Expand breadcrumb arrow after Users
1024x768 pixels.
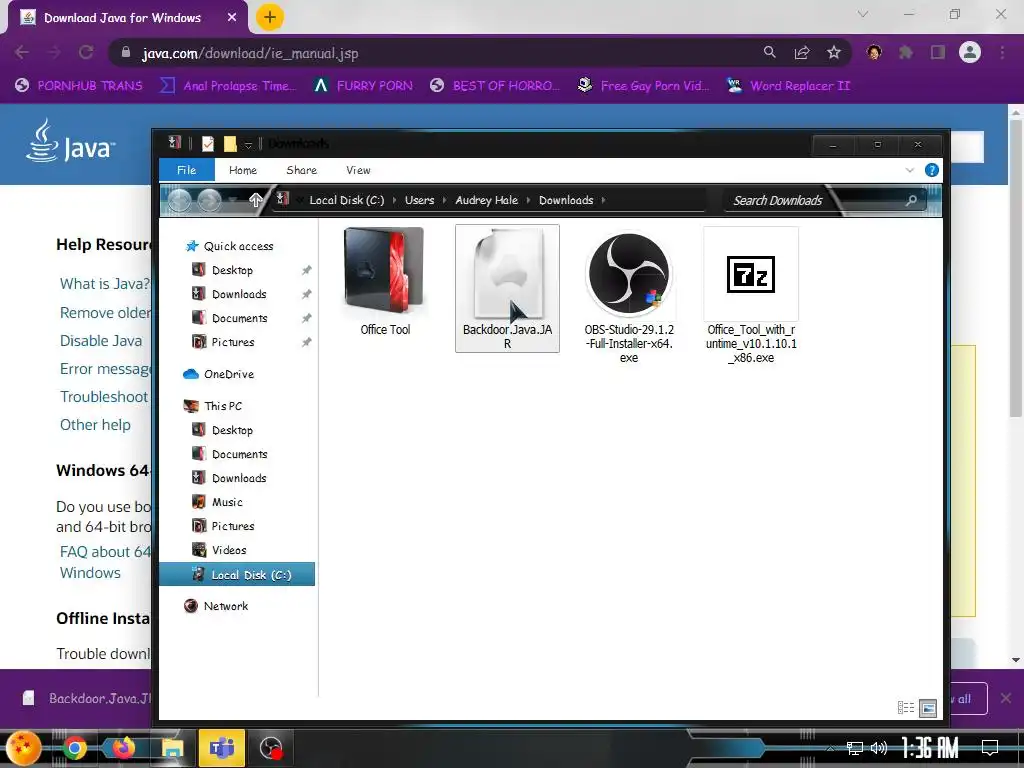pyautogui.click(x=445, y=200)
